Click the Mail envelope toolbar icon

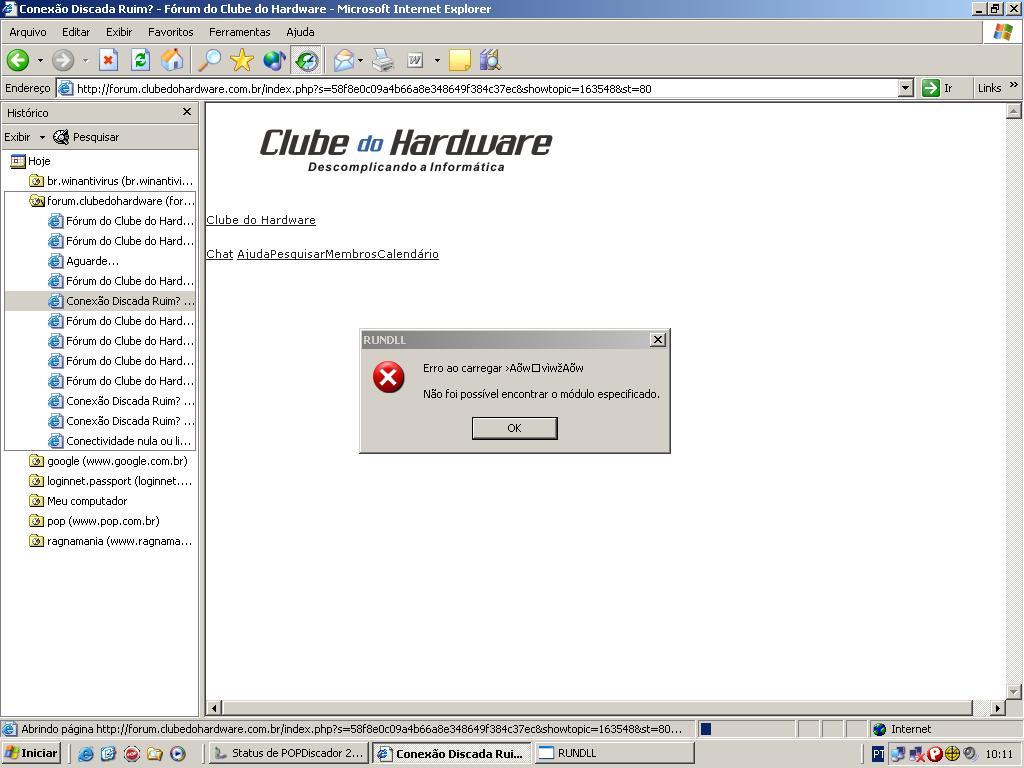(x=344, y=61)
